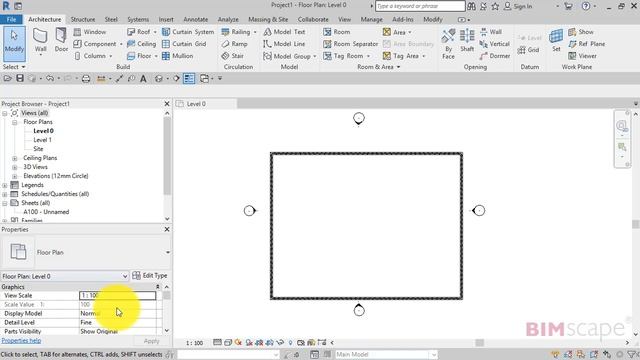640x360 pixels.
Task: Pick the Column tool
Action: (90, 56)
